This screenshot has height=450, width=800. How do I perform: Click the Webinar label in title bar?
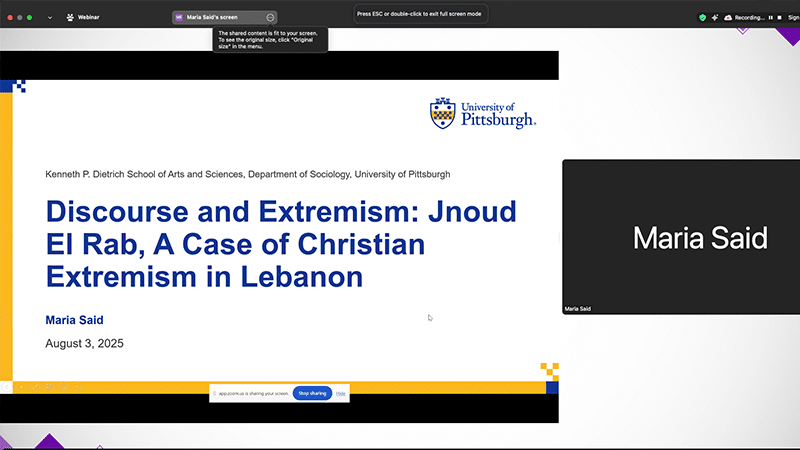pyautogui.click(x=91, y=17)
